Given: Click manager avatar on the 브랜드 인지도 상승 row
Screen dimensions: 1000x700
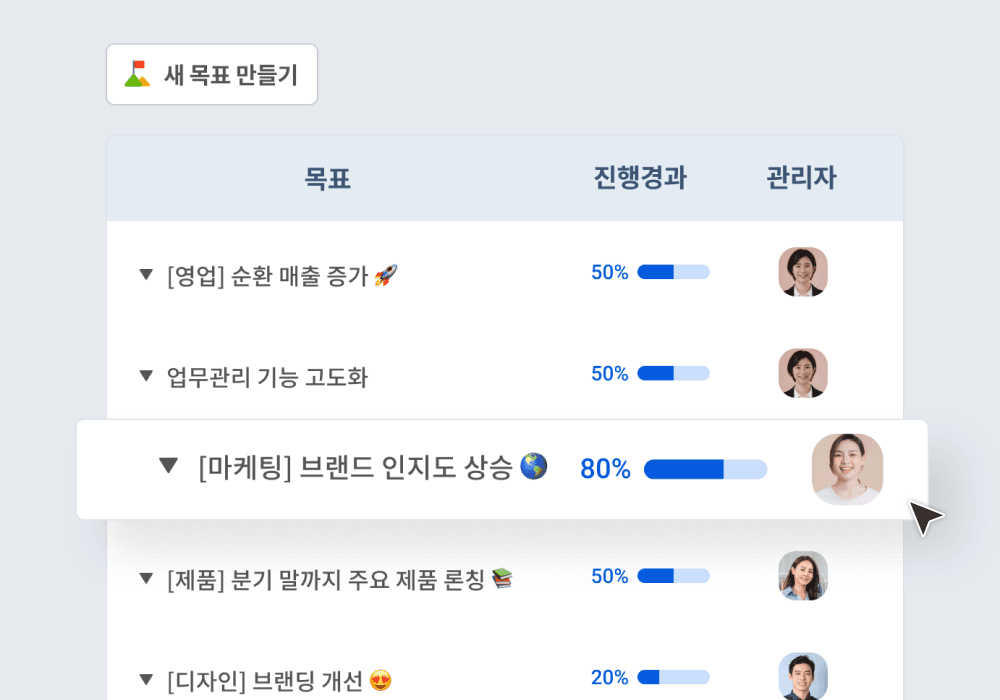Looking at the screenshot, I should pos(847,469).
